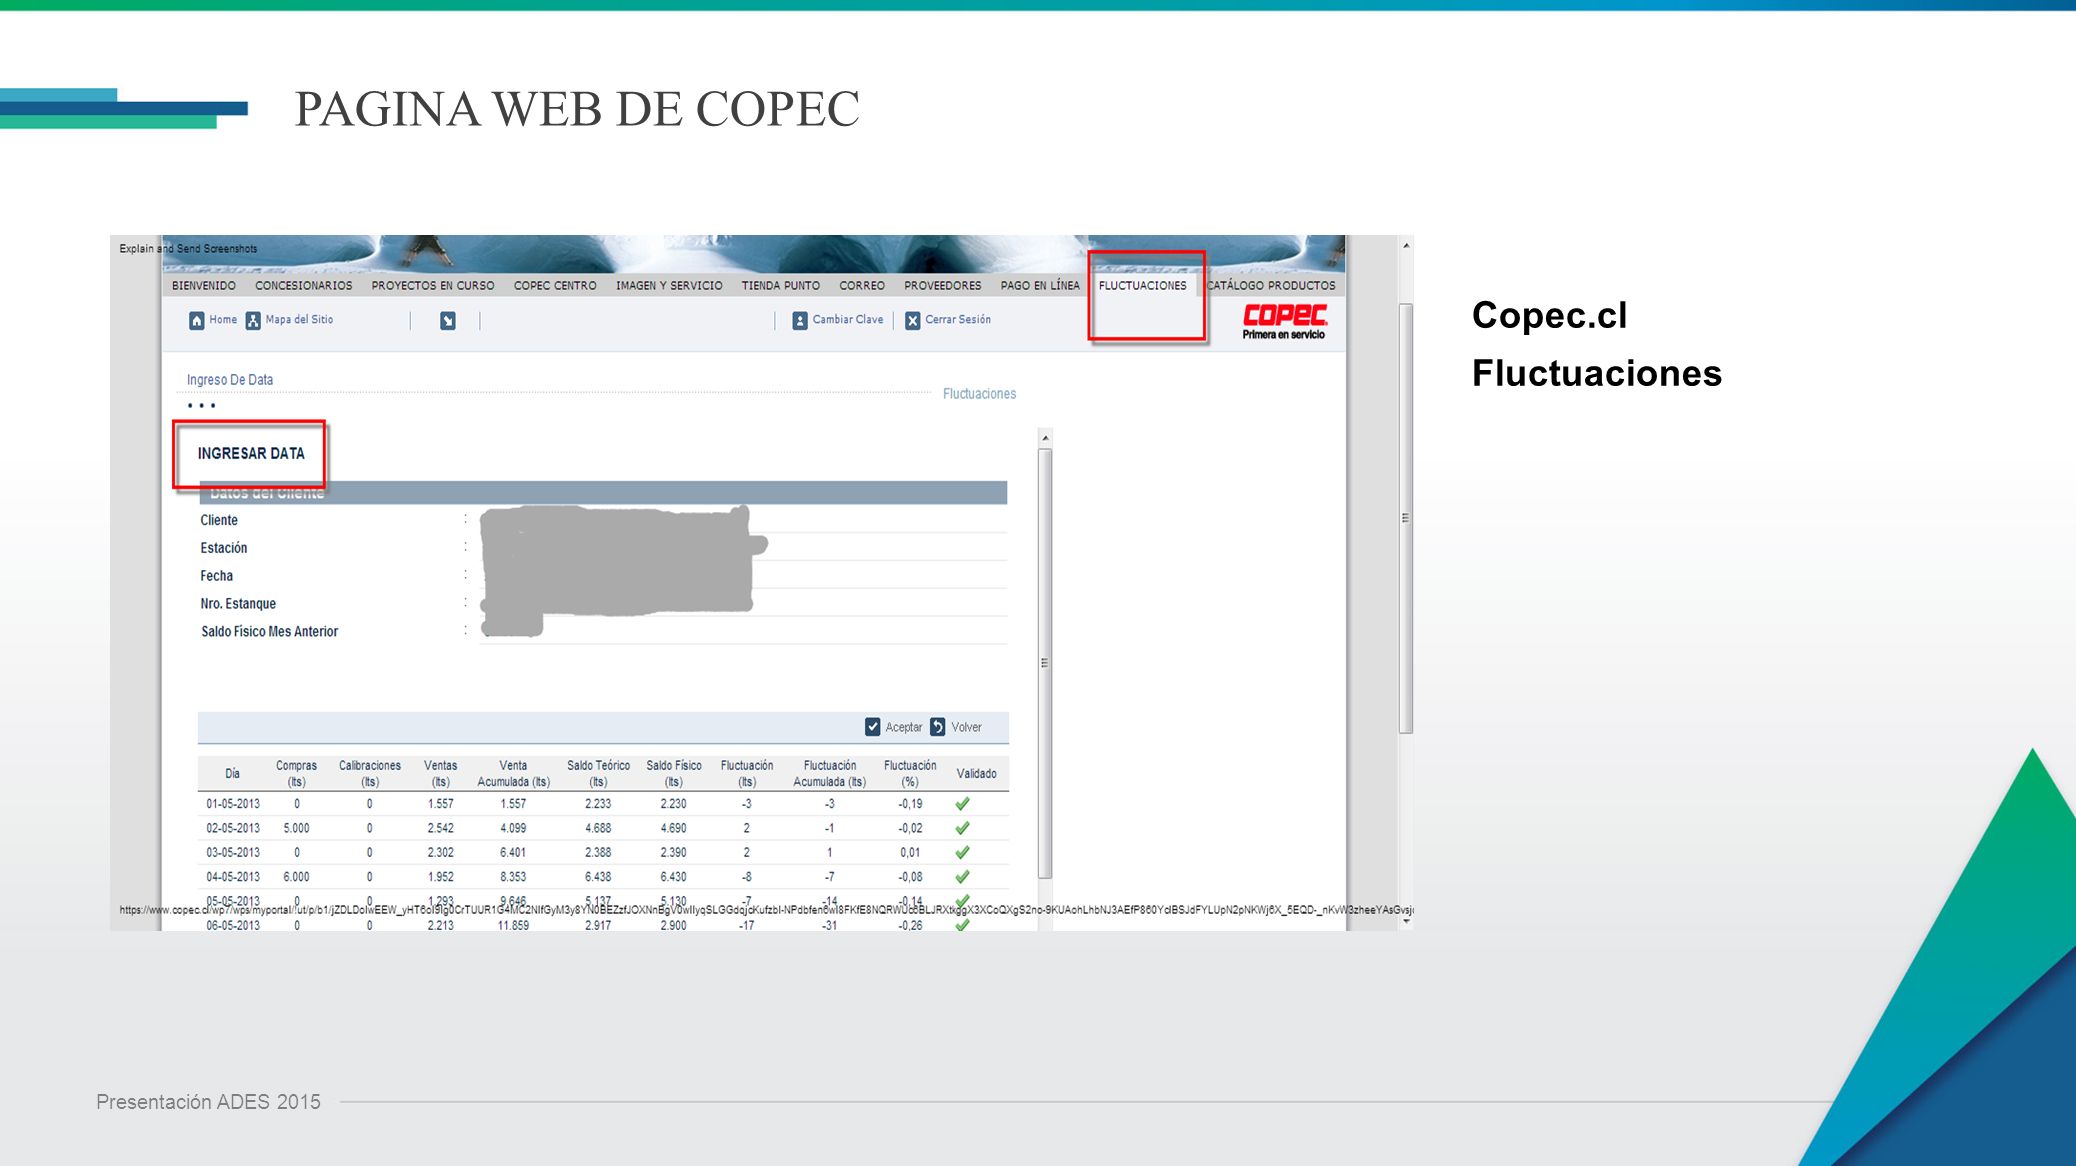Click the blue arrow icon between separators
The height and width of the screenshot is (1166, 2076).
pyautogui.click(x=448, y=320)
